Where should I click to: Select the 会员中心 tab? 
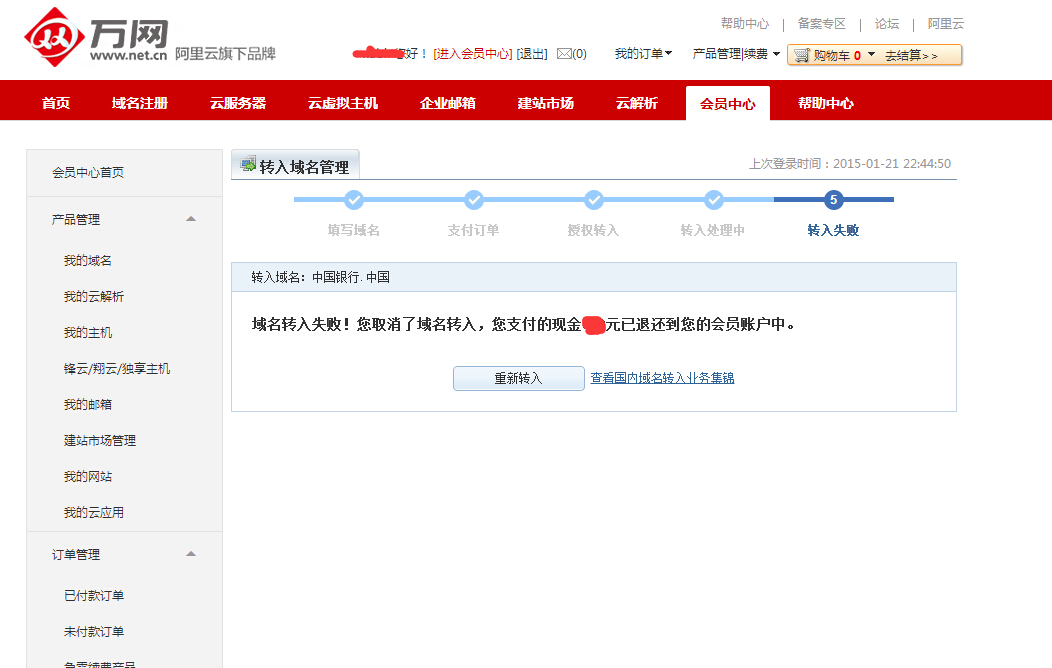728,104
